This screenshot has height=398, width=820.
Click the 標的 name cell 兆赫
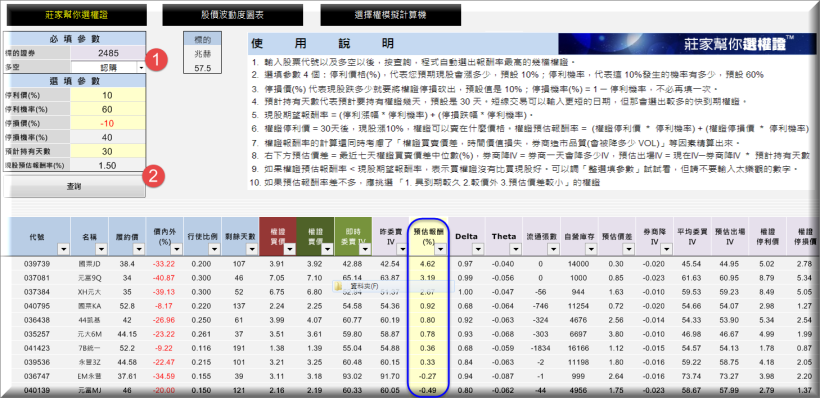202,53
